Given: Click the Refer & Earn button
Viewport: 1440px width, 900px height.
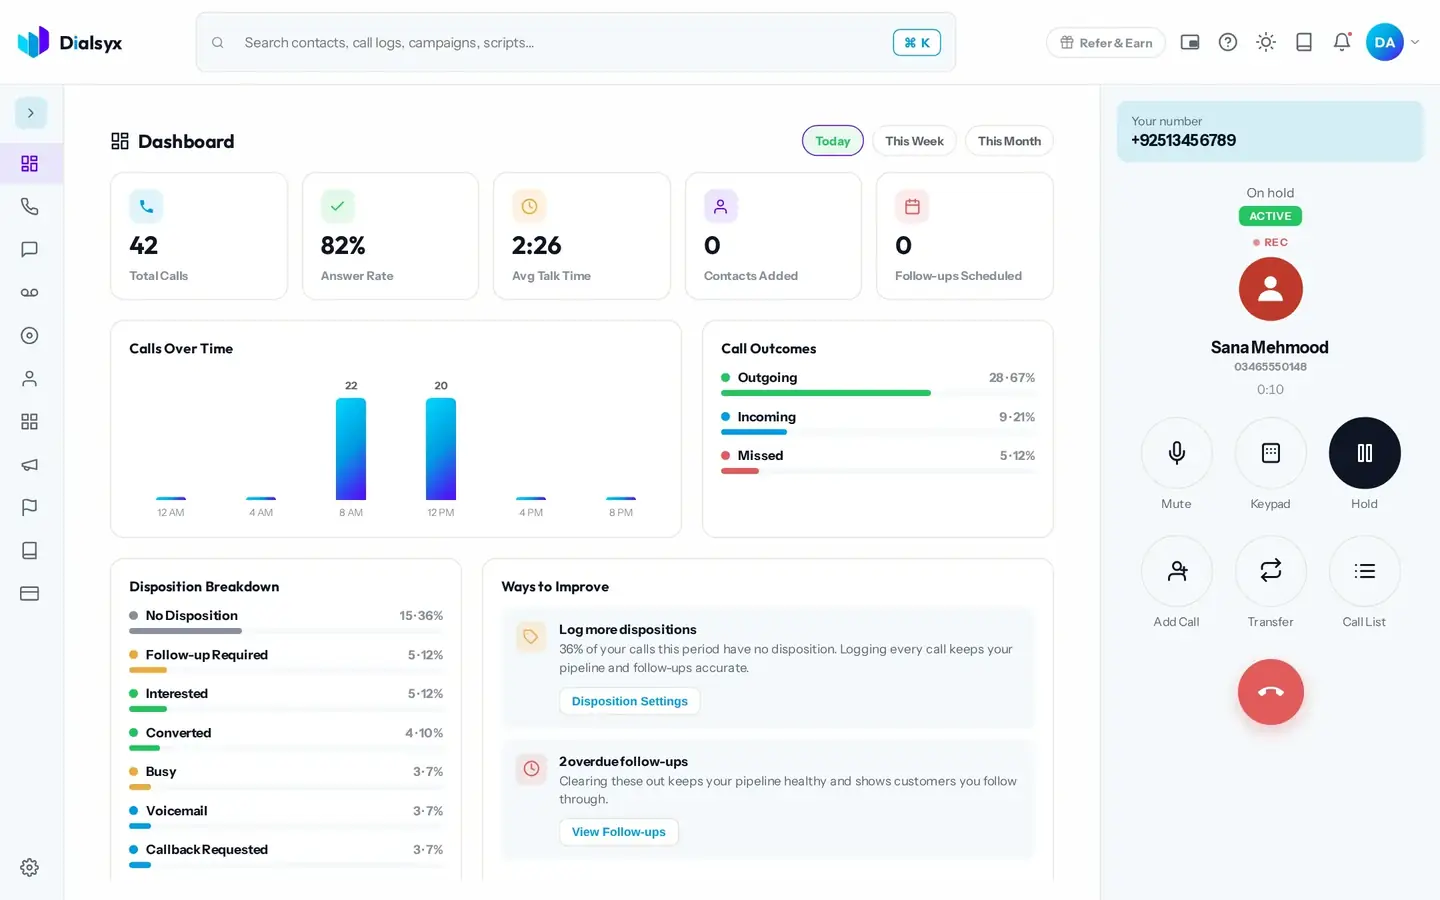Looking at the screenshot, I should point(1106,42).
